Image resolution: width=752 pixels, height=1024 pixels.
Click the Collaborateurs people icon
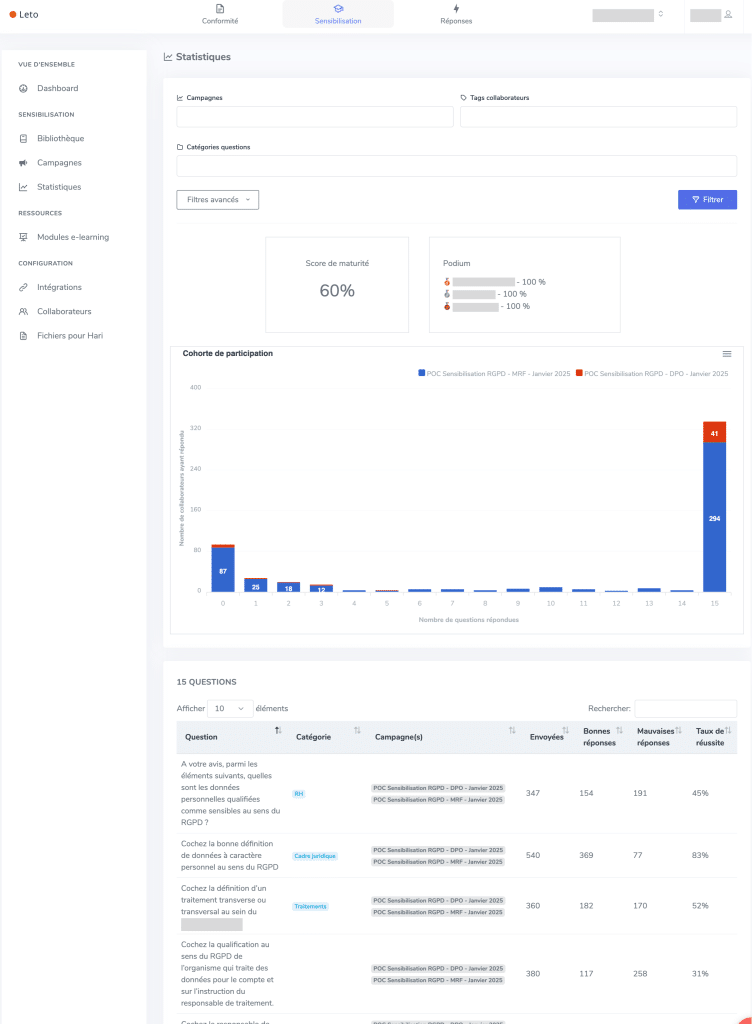[x=24, y=311]
